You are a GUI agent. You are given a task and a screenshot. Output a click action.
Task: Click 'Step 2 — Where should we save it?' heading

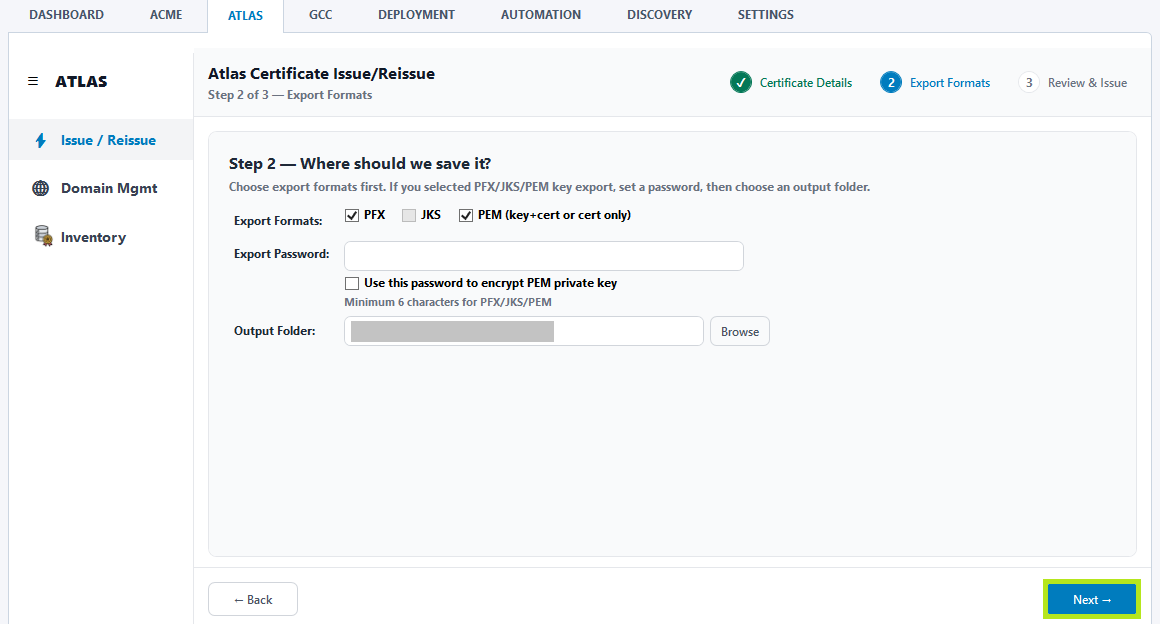click(360, 164)
